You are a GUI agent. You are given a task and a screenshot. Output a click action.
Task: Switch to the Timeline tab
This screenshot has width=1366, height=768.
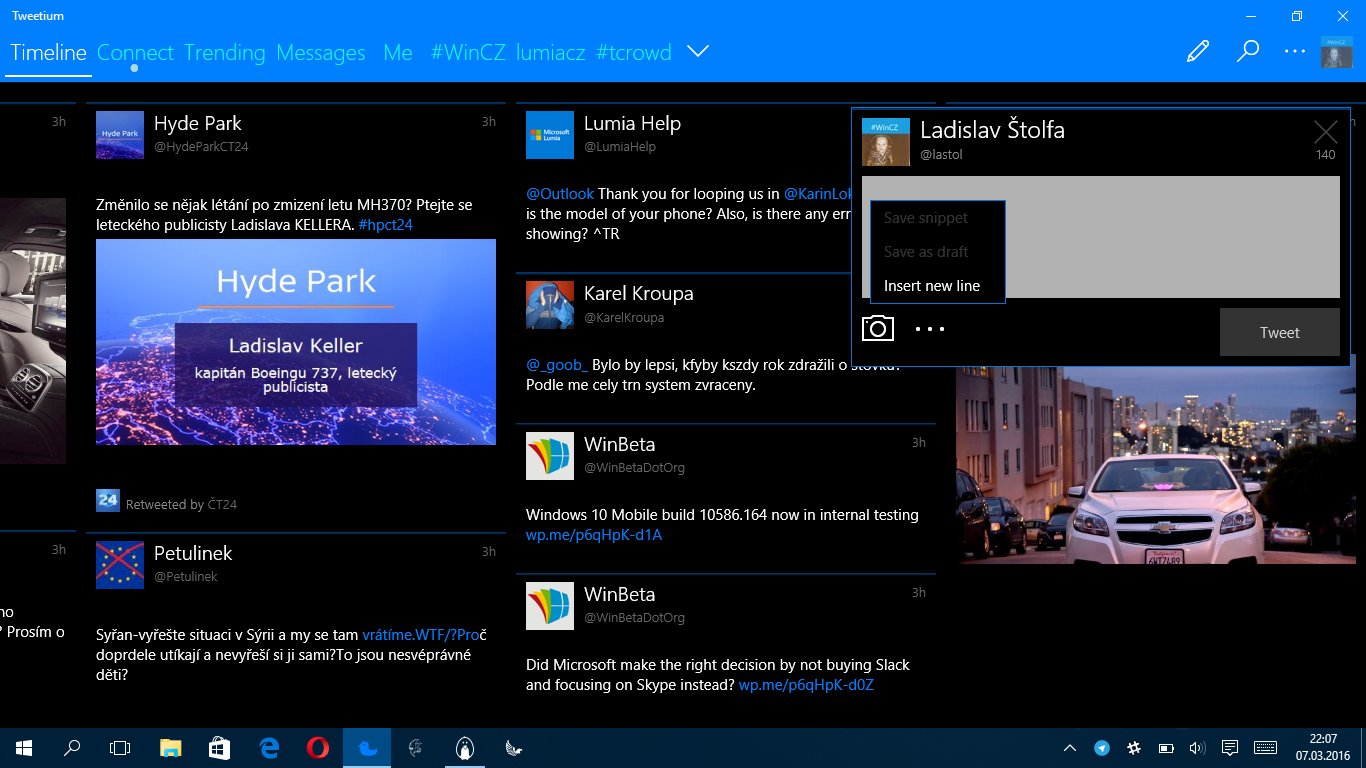[49, 53]
